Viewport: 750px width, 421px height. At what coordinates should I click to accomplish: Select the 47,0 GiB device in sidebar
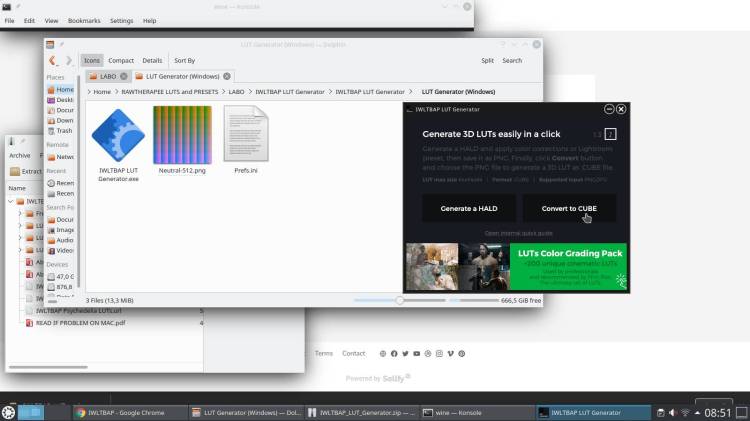pos(61,277)
